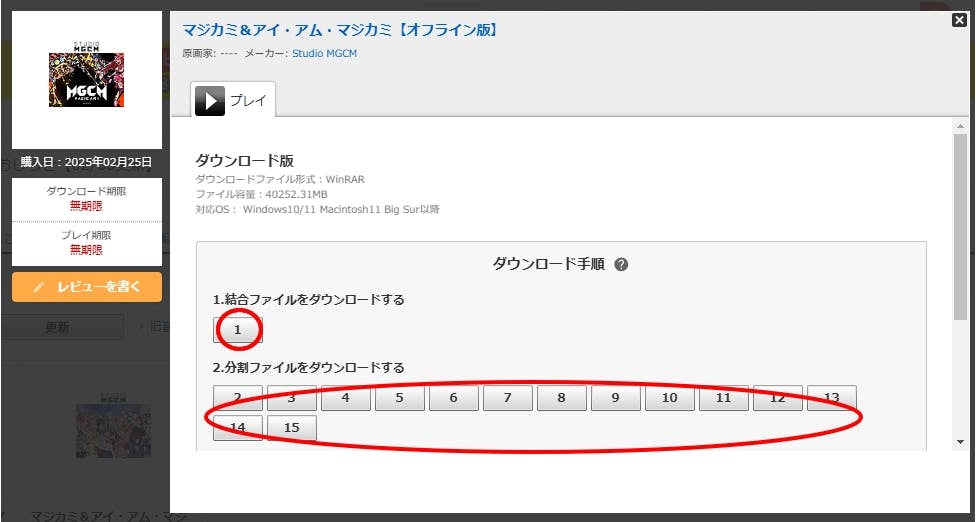This screenshot has width=976, height=522.
Task: Download combined file number 1
Action: point(237,330)
